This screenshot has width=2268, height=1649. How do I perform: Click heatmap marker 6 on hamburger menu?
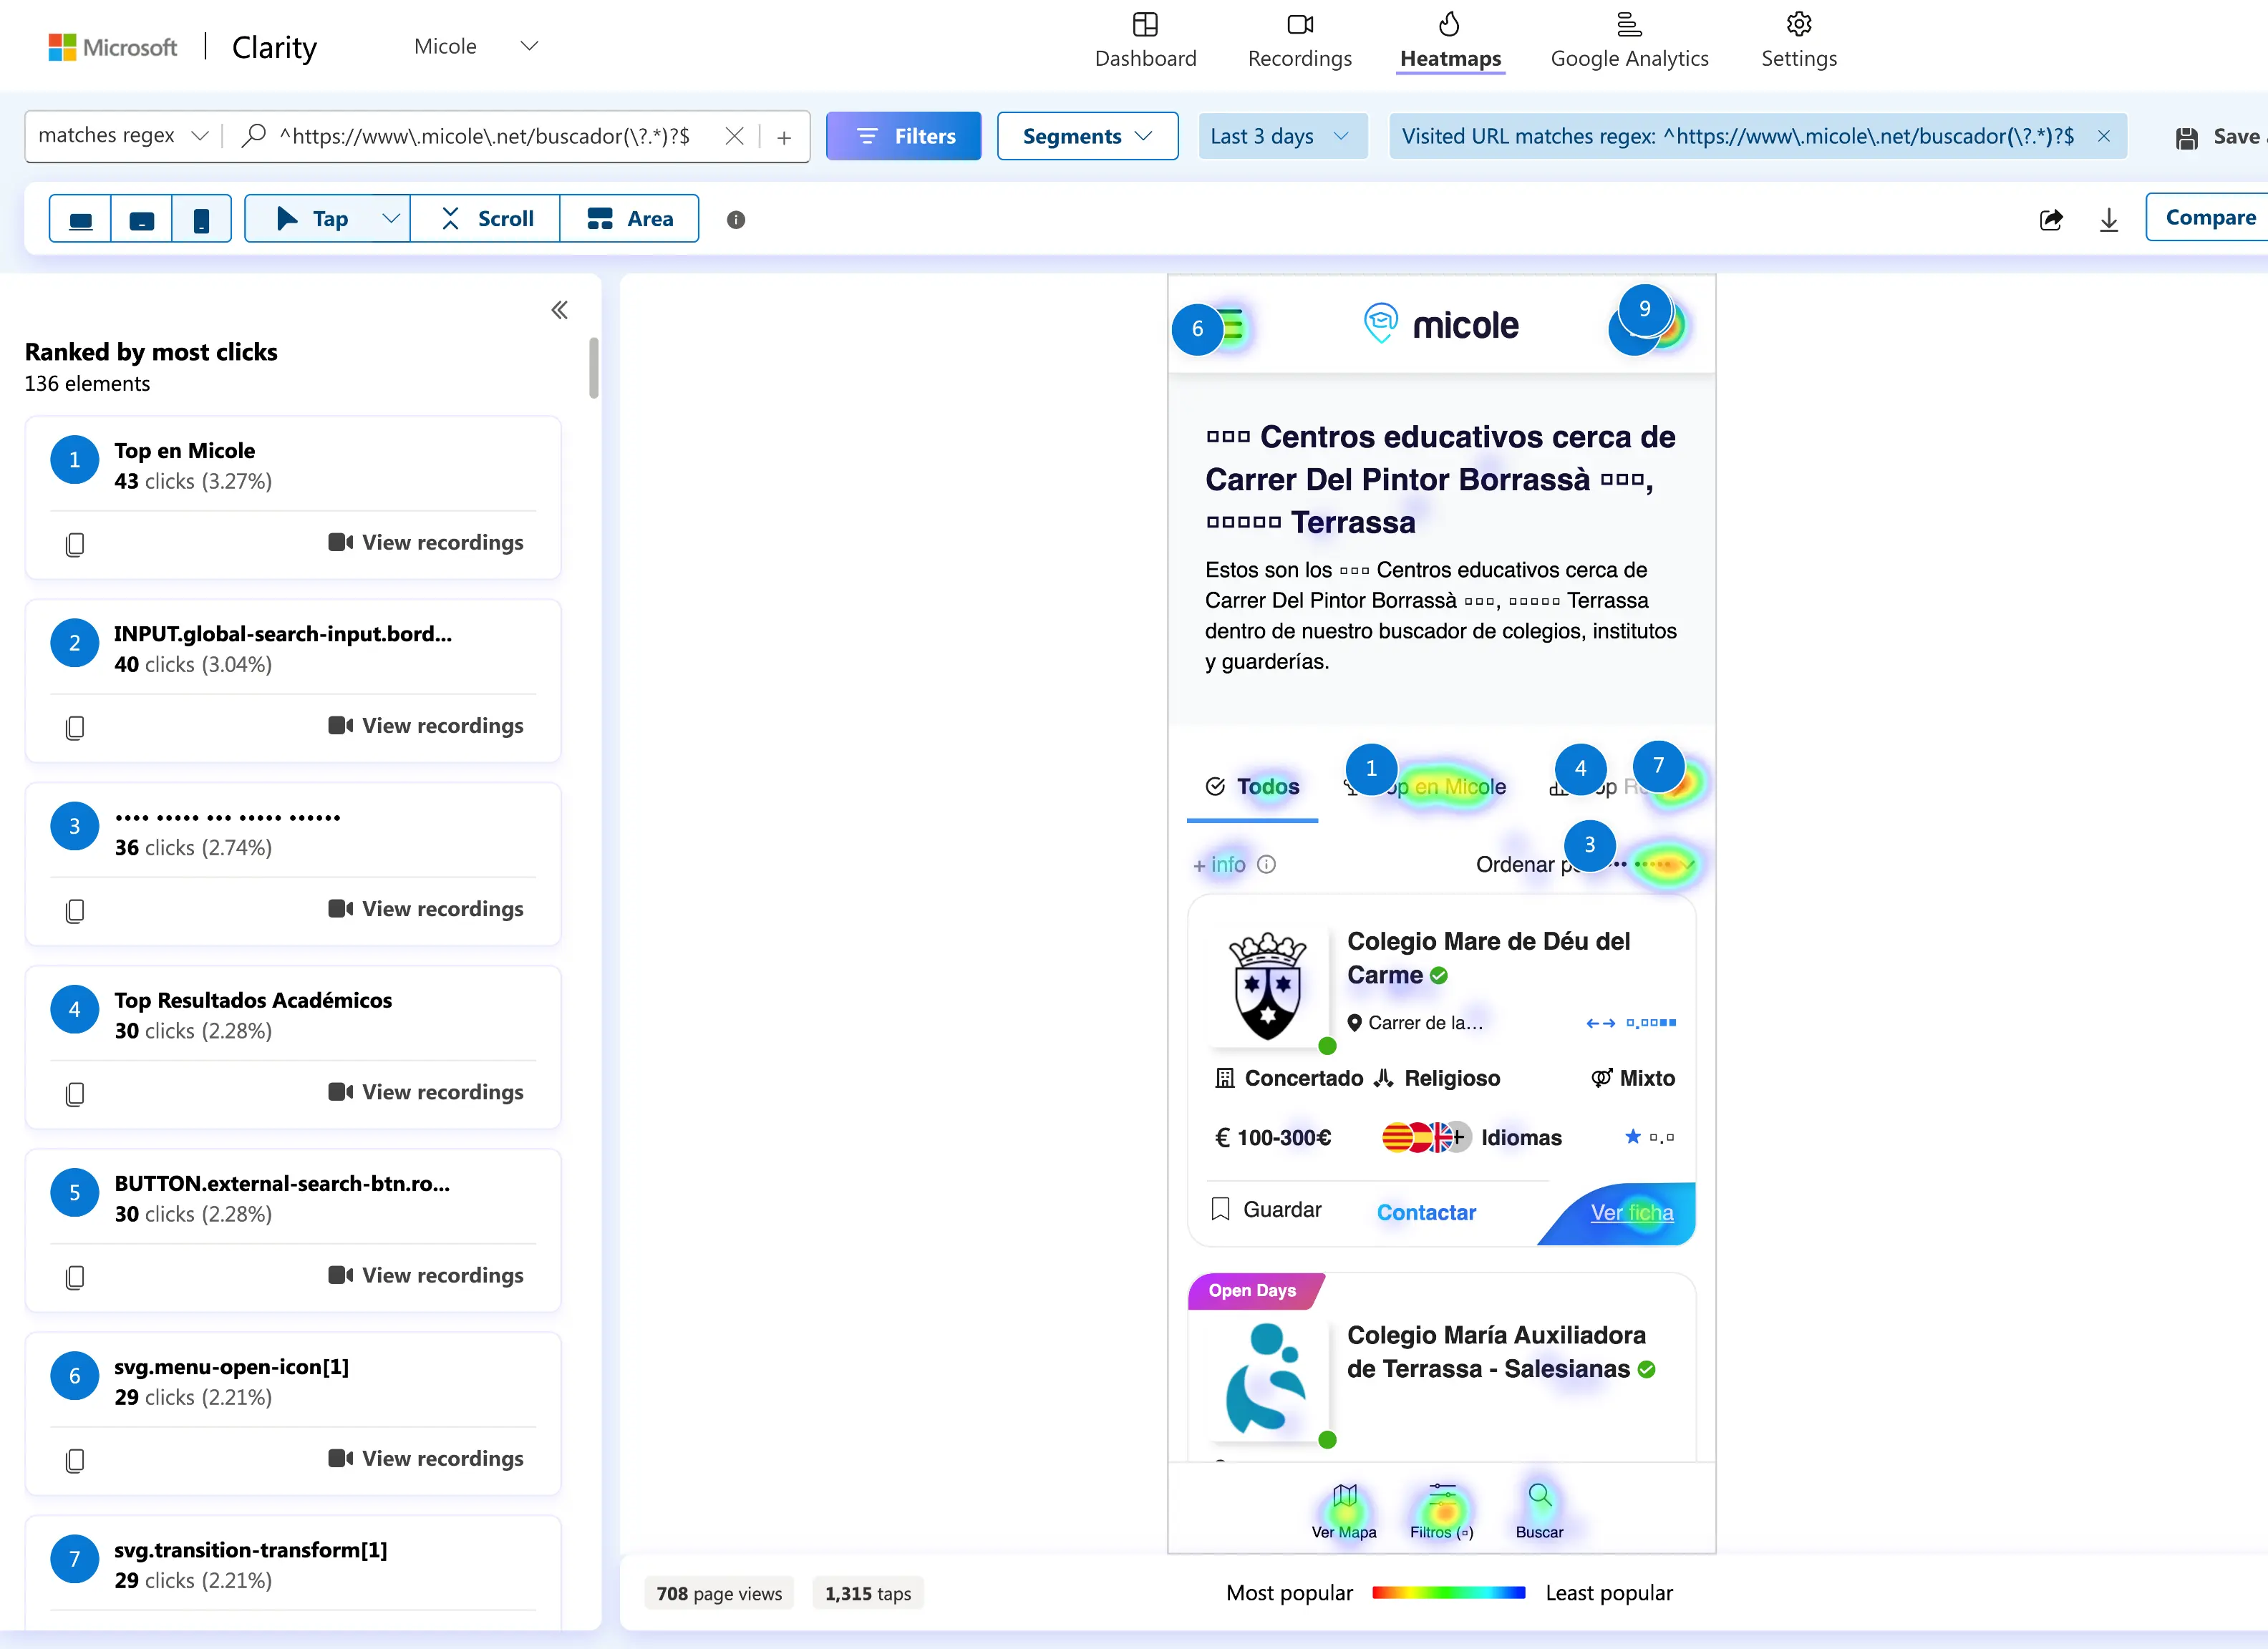point(1197,329)
